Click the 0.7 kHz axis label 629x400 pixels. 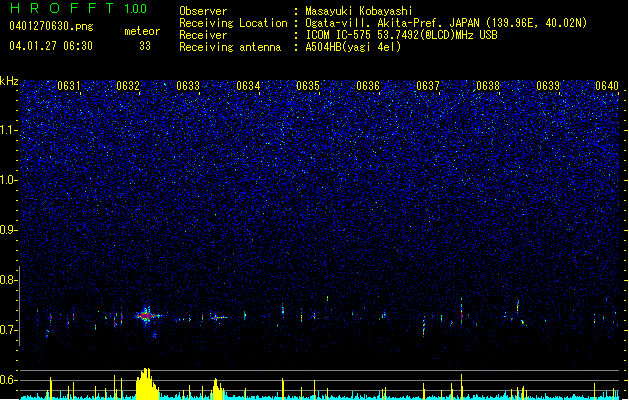(9, 330)
